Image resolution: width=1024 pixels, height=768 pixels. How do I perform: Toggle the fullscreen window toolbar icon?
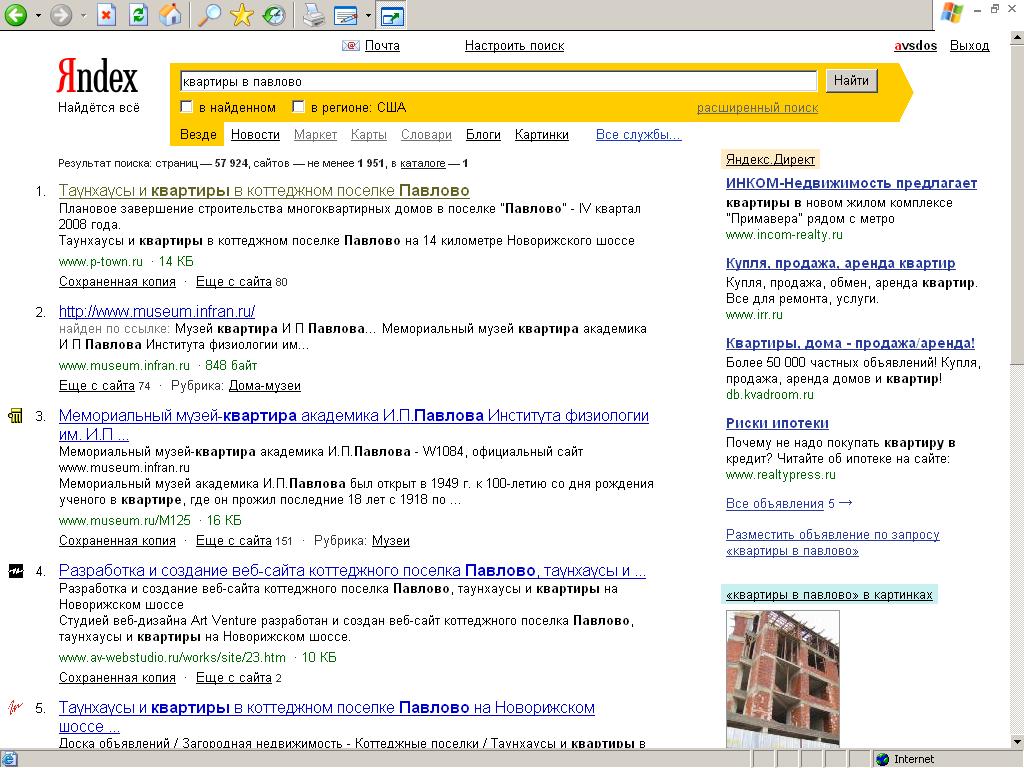pos(392,15)
